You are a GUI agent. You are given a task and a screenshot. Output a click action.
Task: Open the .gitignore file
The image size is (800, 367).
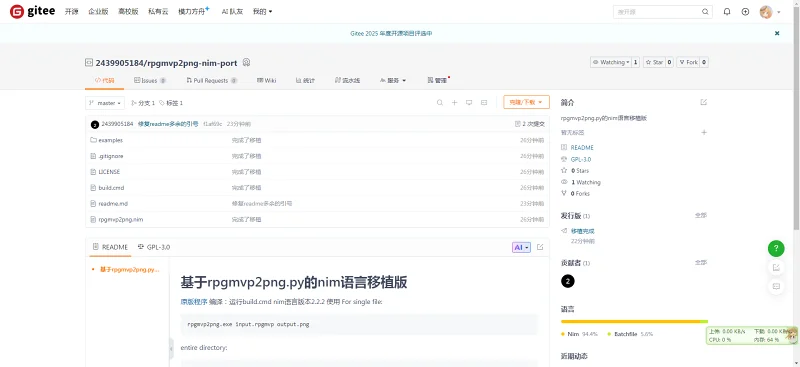pyautogui.click(x=111, y=156)
